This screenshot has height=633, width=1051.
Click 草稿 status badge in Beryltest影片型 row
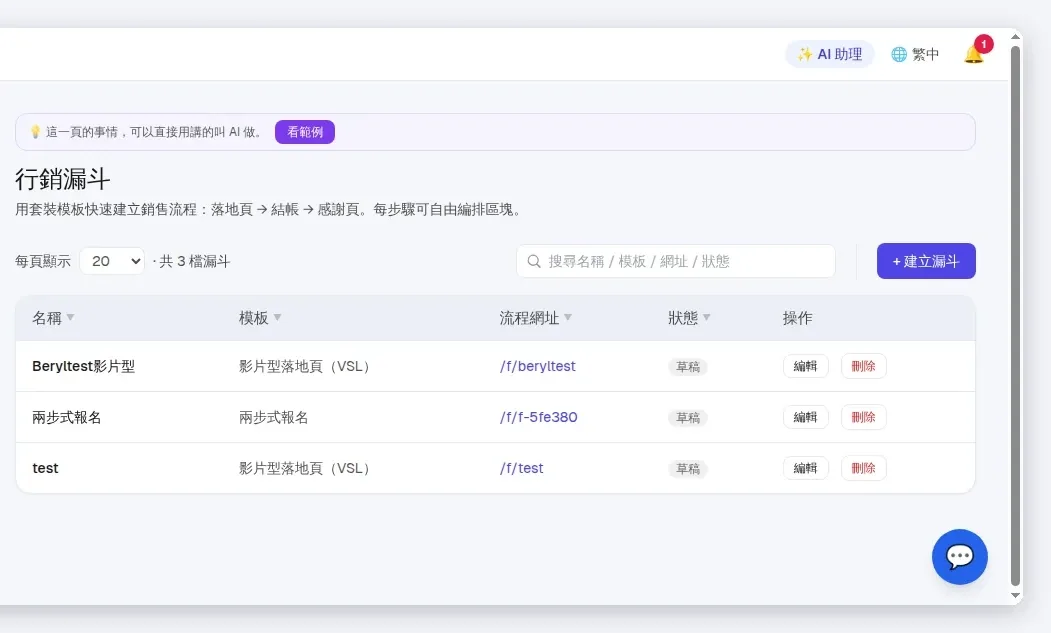(x=688, y=367)
